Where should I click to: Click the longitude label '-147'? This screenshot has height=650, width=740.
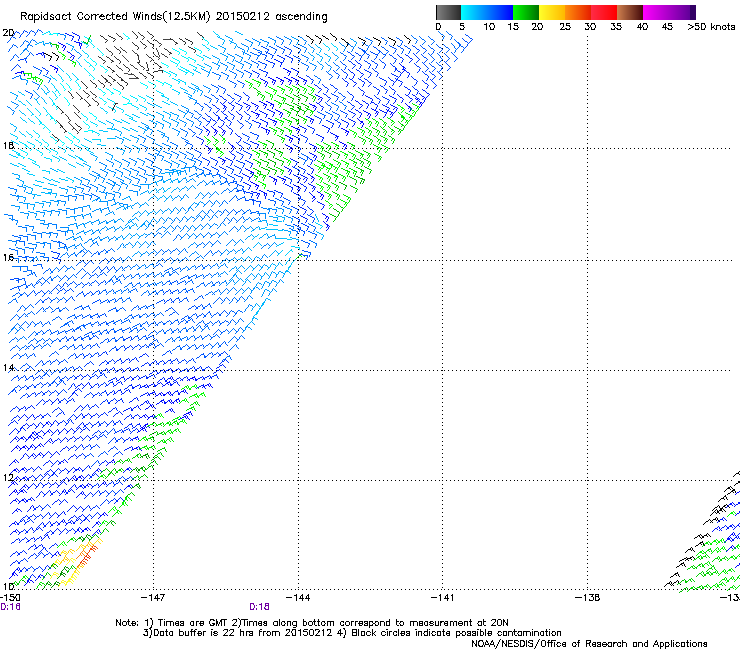[x=153, y=598]
